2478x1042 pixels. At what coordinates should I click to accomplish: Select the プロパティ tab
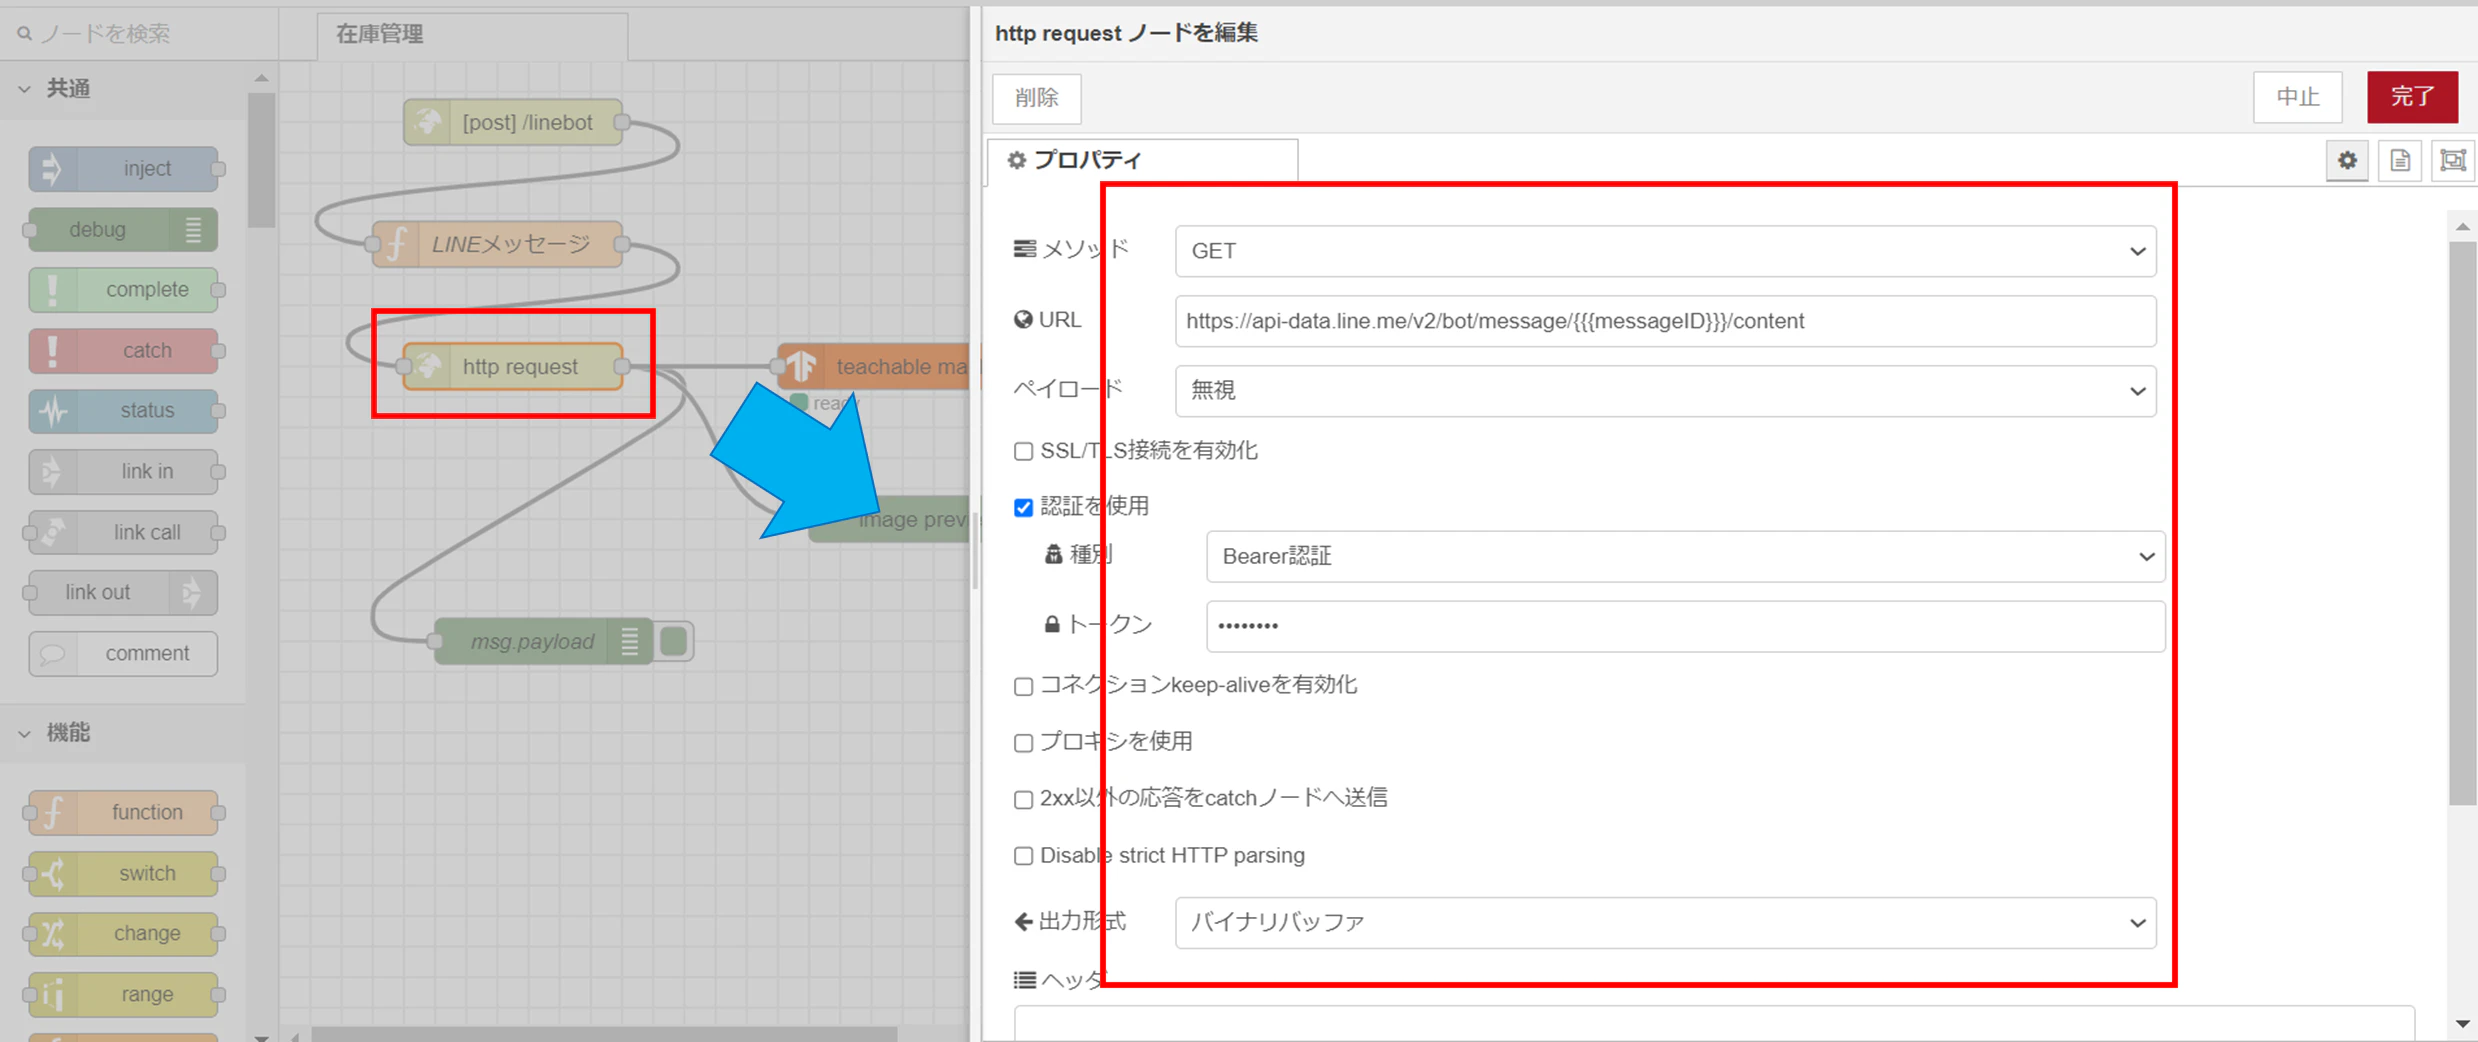coord(1142,161)
